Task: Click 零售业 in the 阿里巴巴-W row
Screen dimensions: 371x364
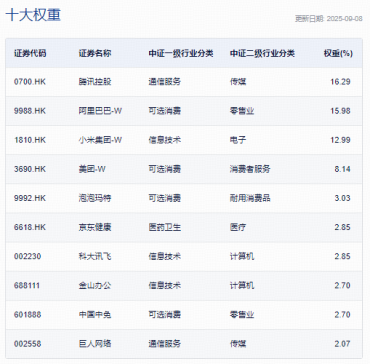Action: click(242, 111)
